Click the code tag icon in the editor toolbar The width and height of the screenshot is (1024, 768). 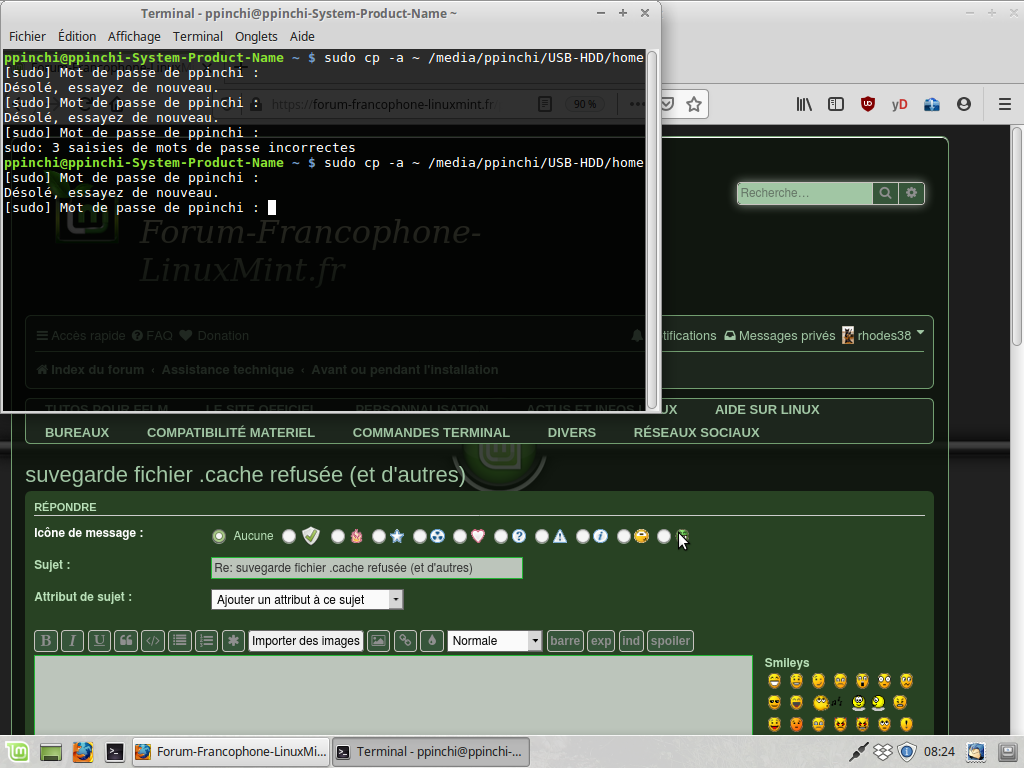[153, 641]
